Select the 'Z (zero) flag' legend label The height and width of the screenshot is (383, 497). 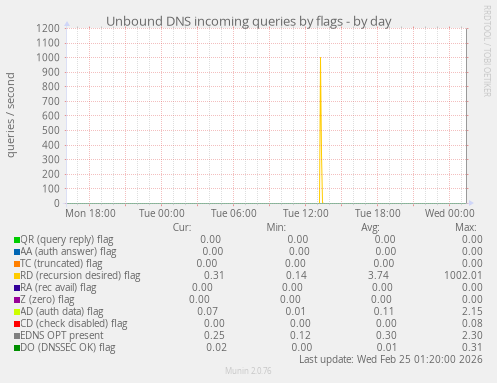coord(47,300)
